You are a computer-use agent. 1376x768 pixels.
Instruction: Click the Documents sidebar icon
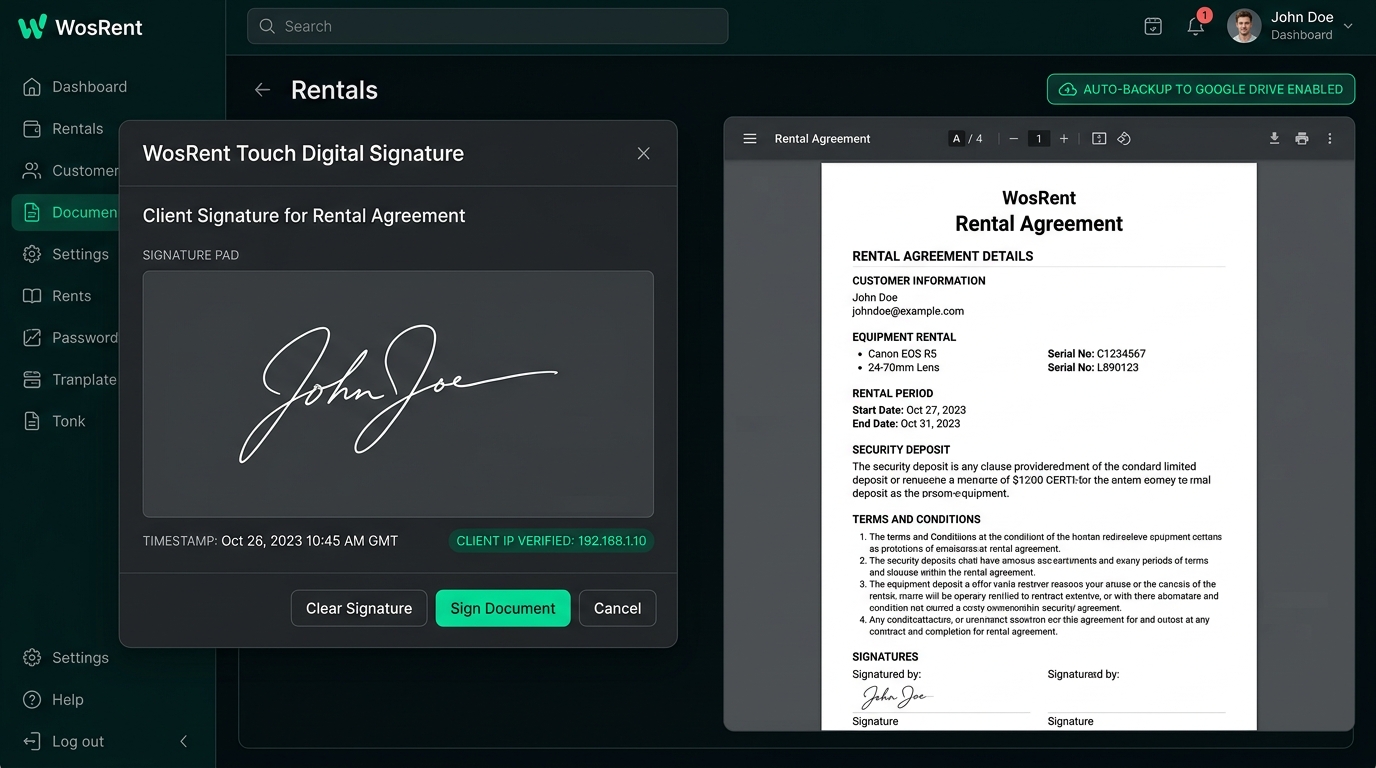(x=32, y=212)
